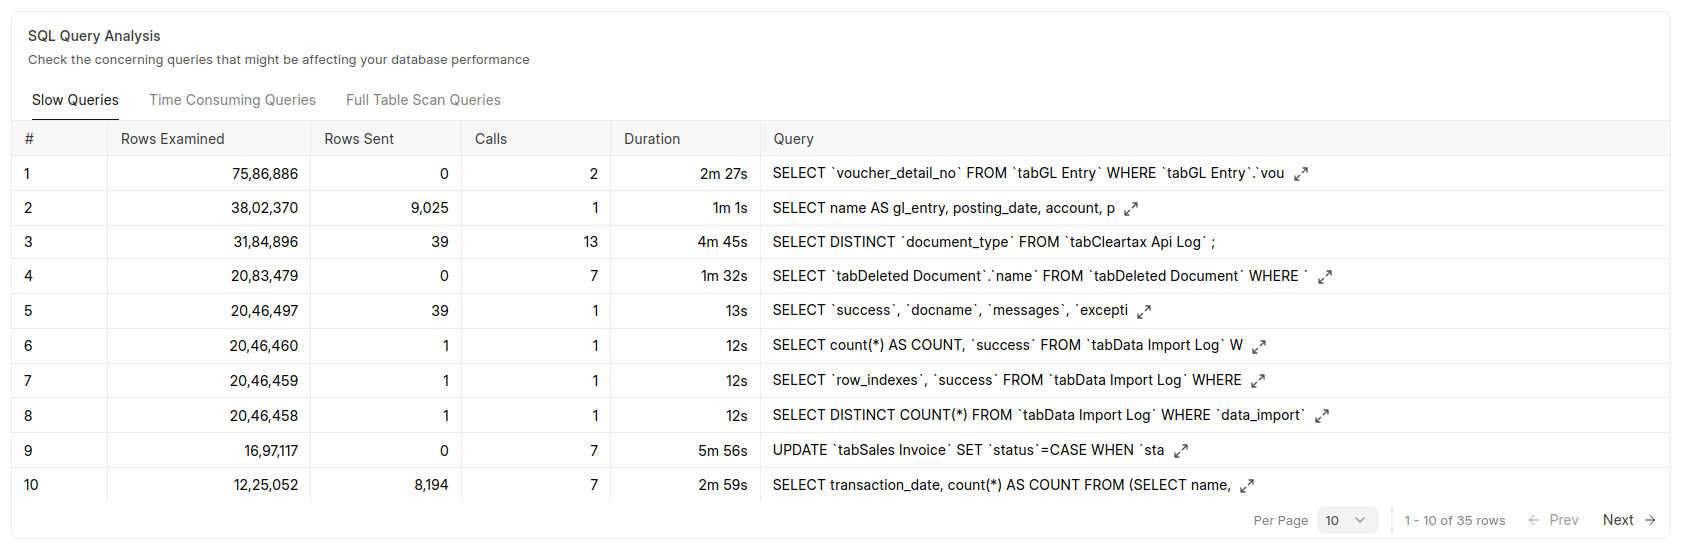Expand the success, docname, messages query

point(1144,312)
